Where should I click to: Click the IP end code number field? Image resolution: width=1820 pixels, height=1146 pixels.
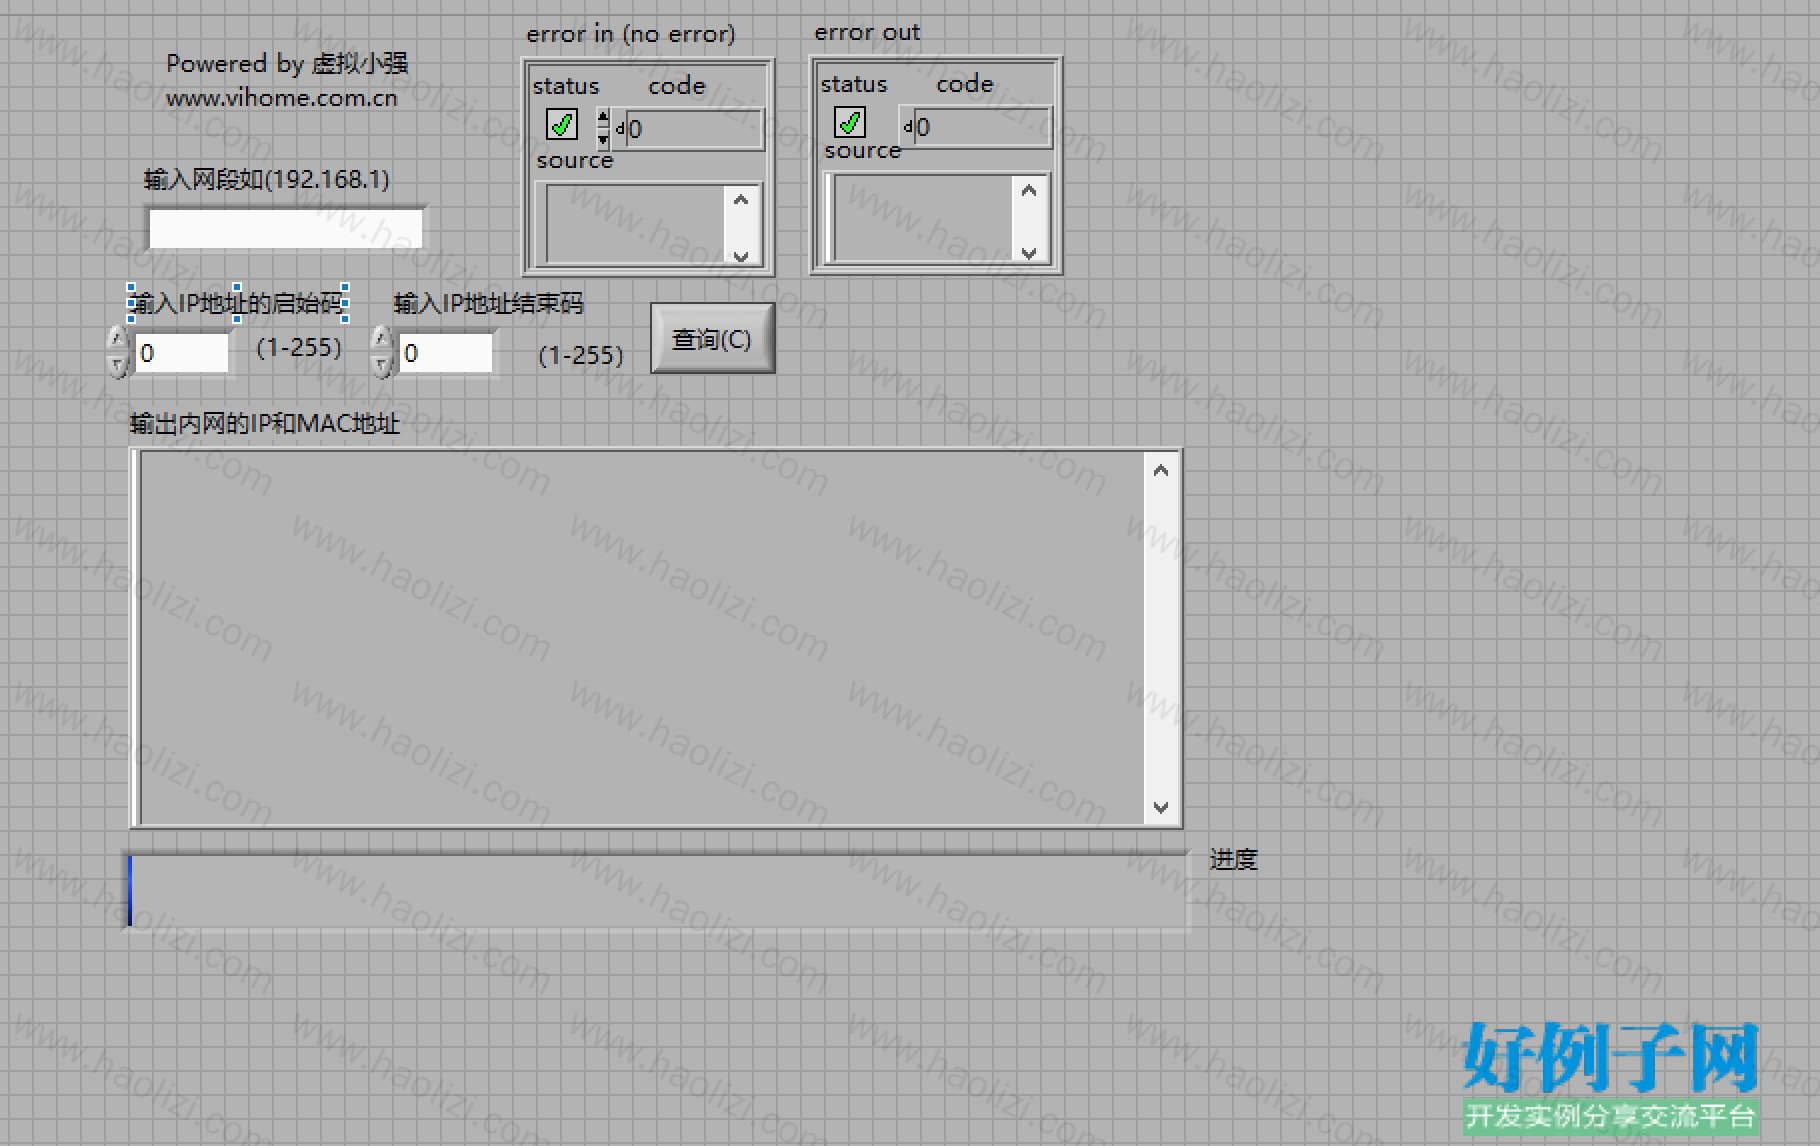446,353
